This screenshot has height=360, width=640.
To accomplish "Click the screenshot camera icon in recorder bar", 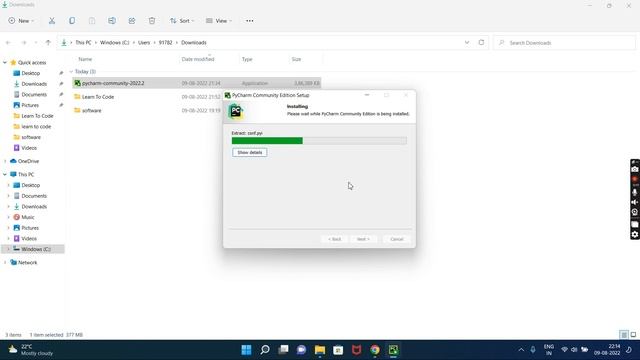I will click(x=635, y=169).
